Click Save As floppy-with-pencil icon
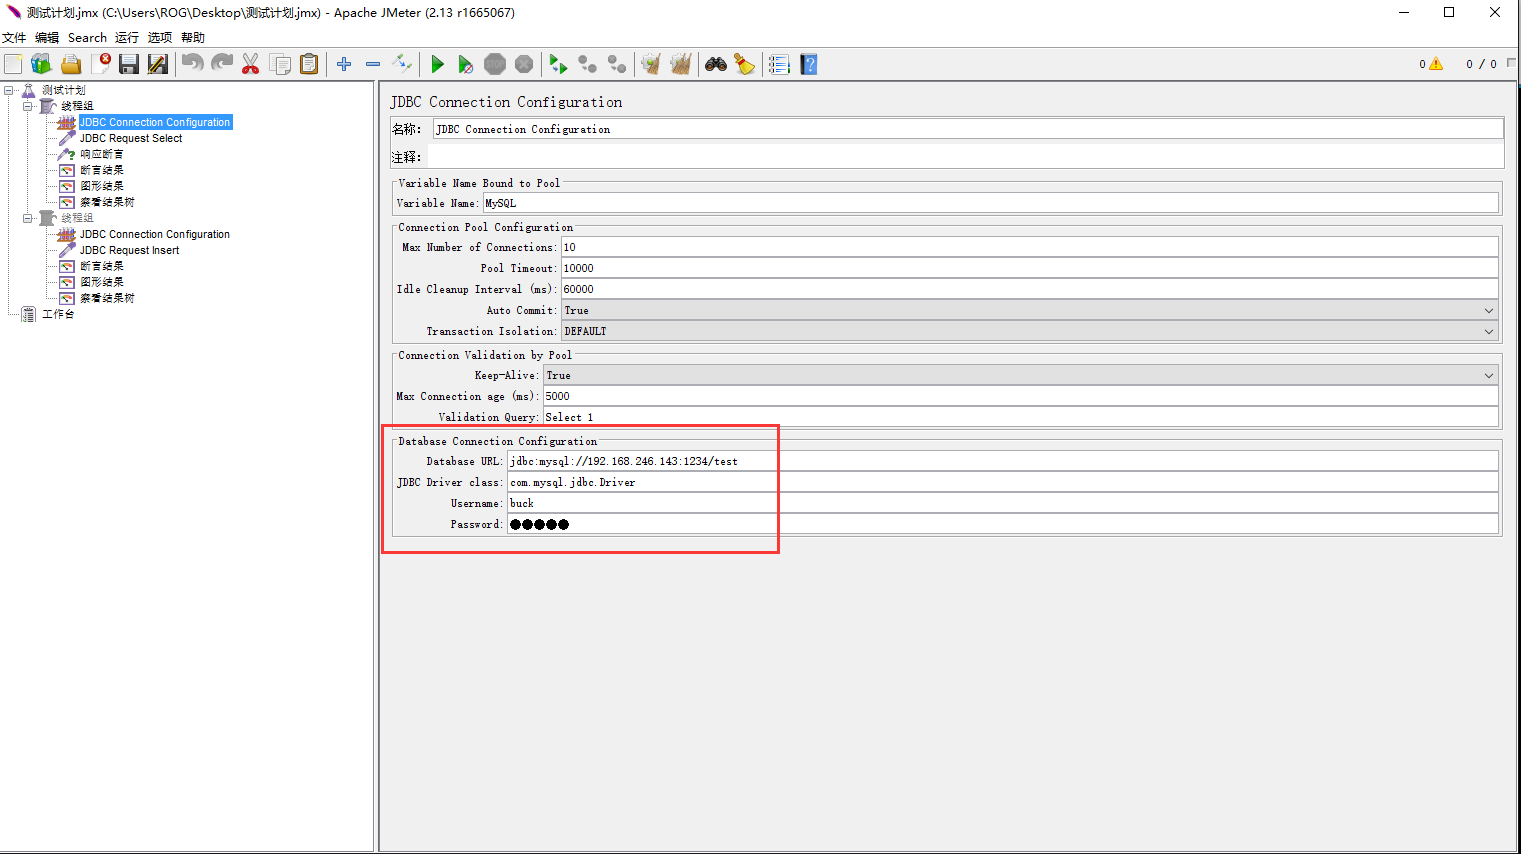1521x854 pixels. click(x=158, y=64)
